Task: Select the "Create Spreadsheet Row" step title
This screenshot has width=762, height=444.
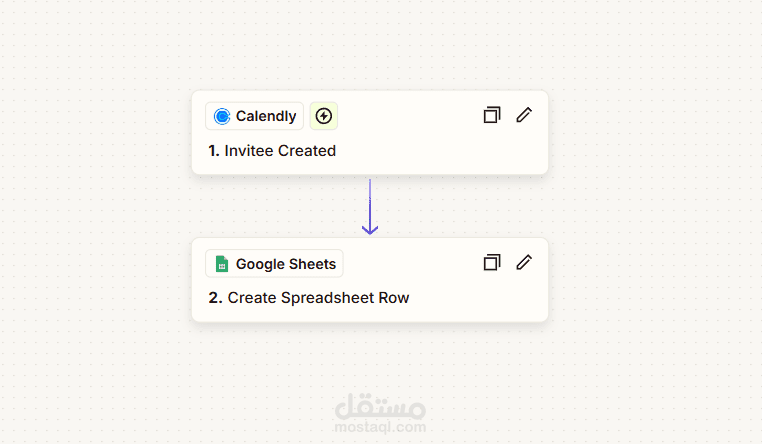Action: coord(318,298)
